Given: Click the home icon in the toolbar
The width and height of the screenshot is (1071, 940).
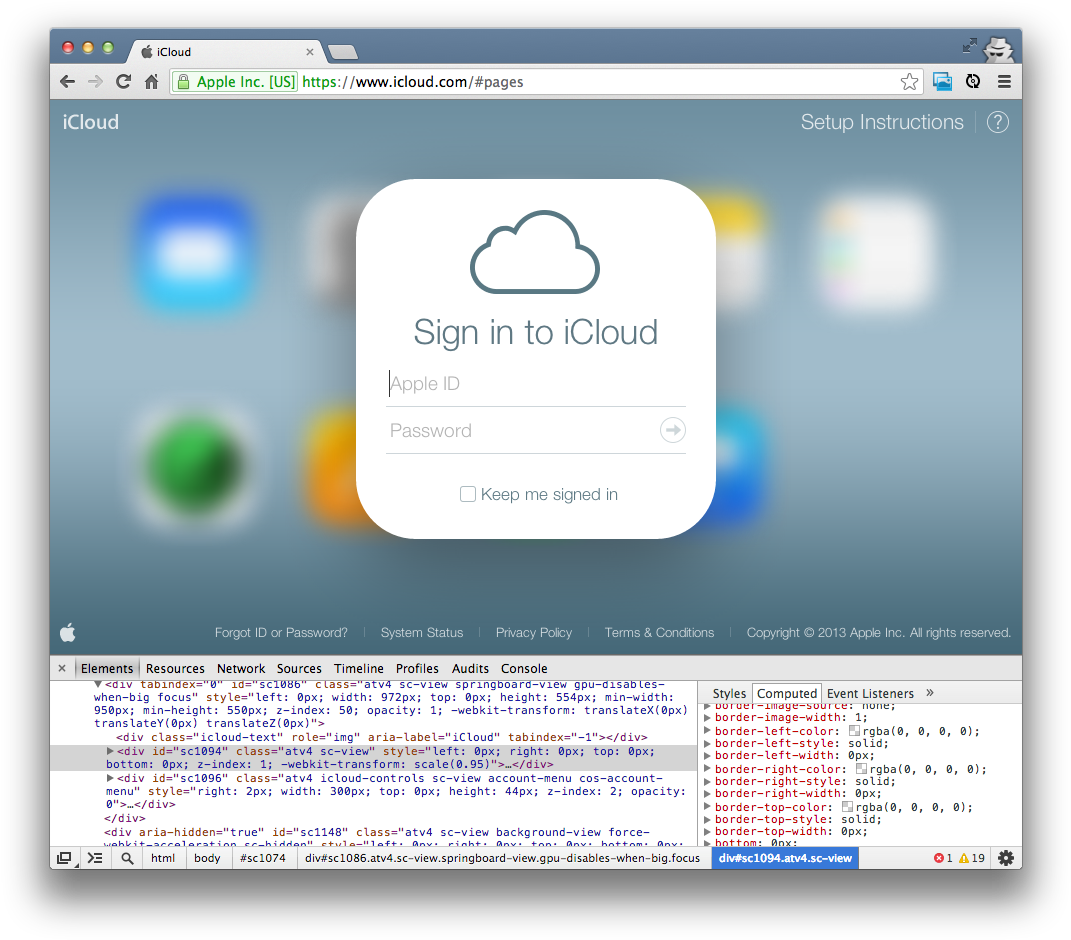Looking at the screenshot, I should click(151, 82).
